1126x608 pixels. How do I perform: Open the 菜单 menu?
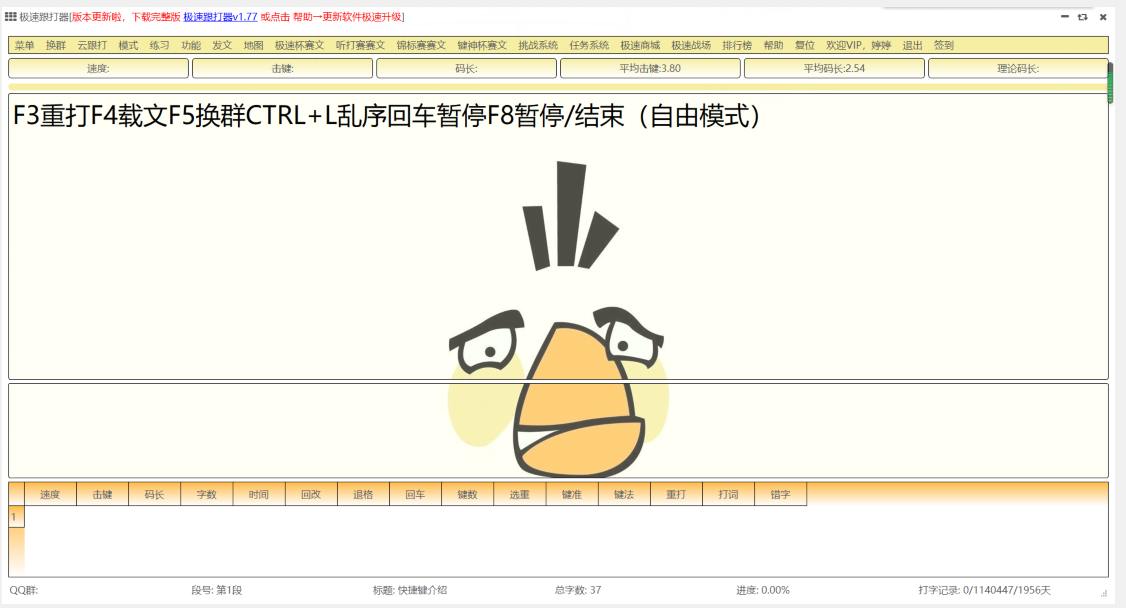pyautogui.click(x=24, y=45)
